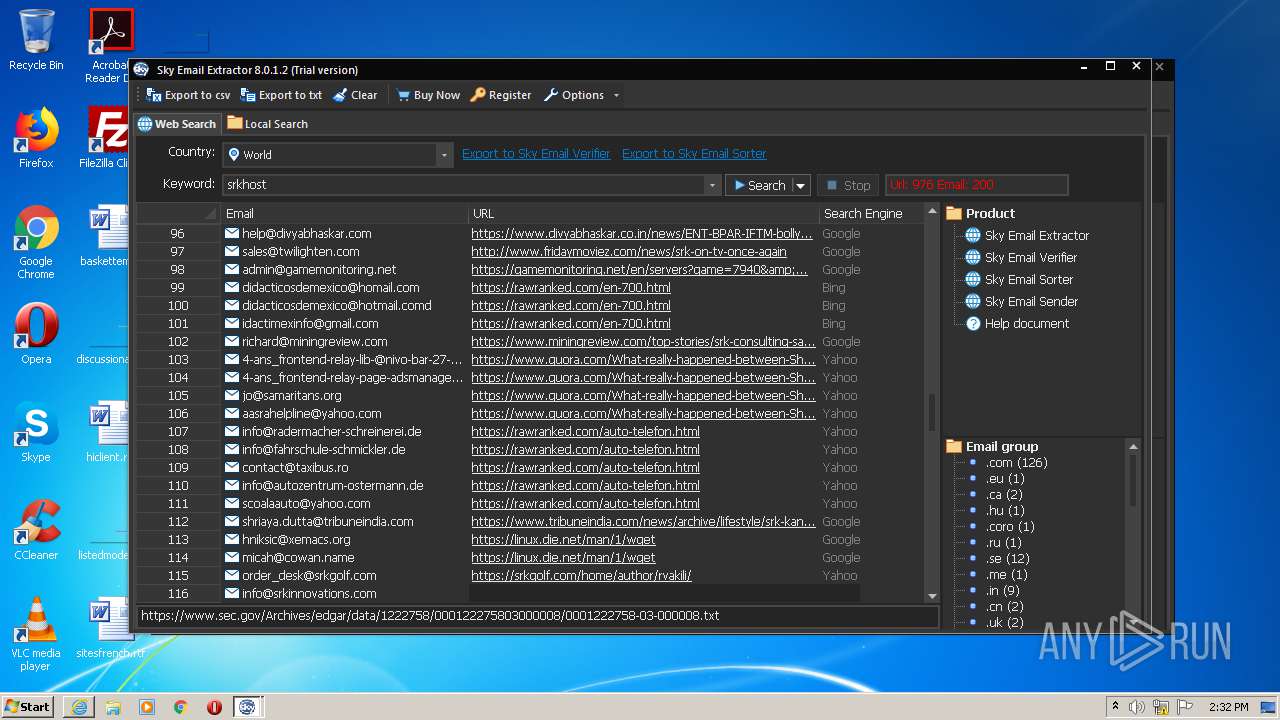The height and width of the screenshot is (720, 1280).
Task: Select email help@divyabhaskar.com row
Action: point(306,234)
